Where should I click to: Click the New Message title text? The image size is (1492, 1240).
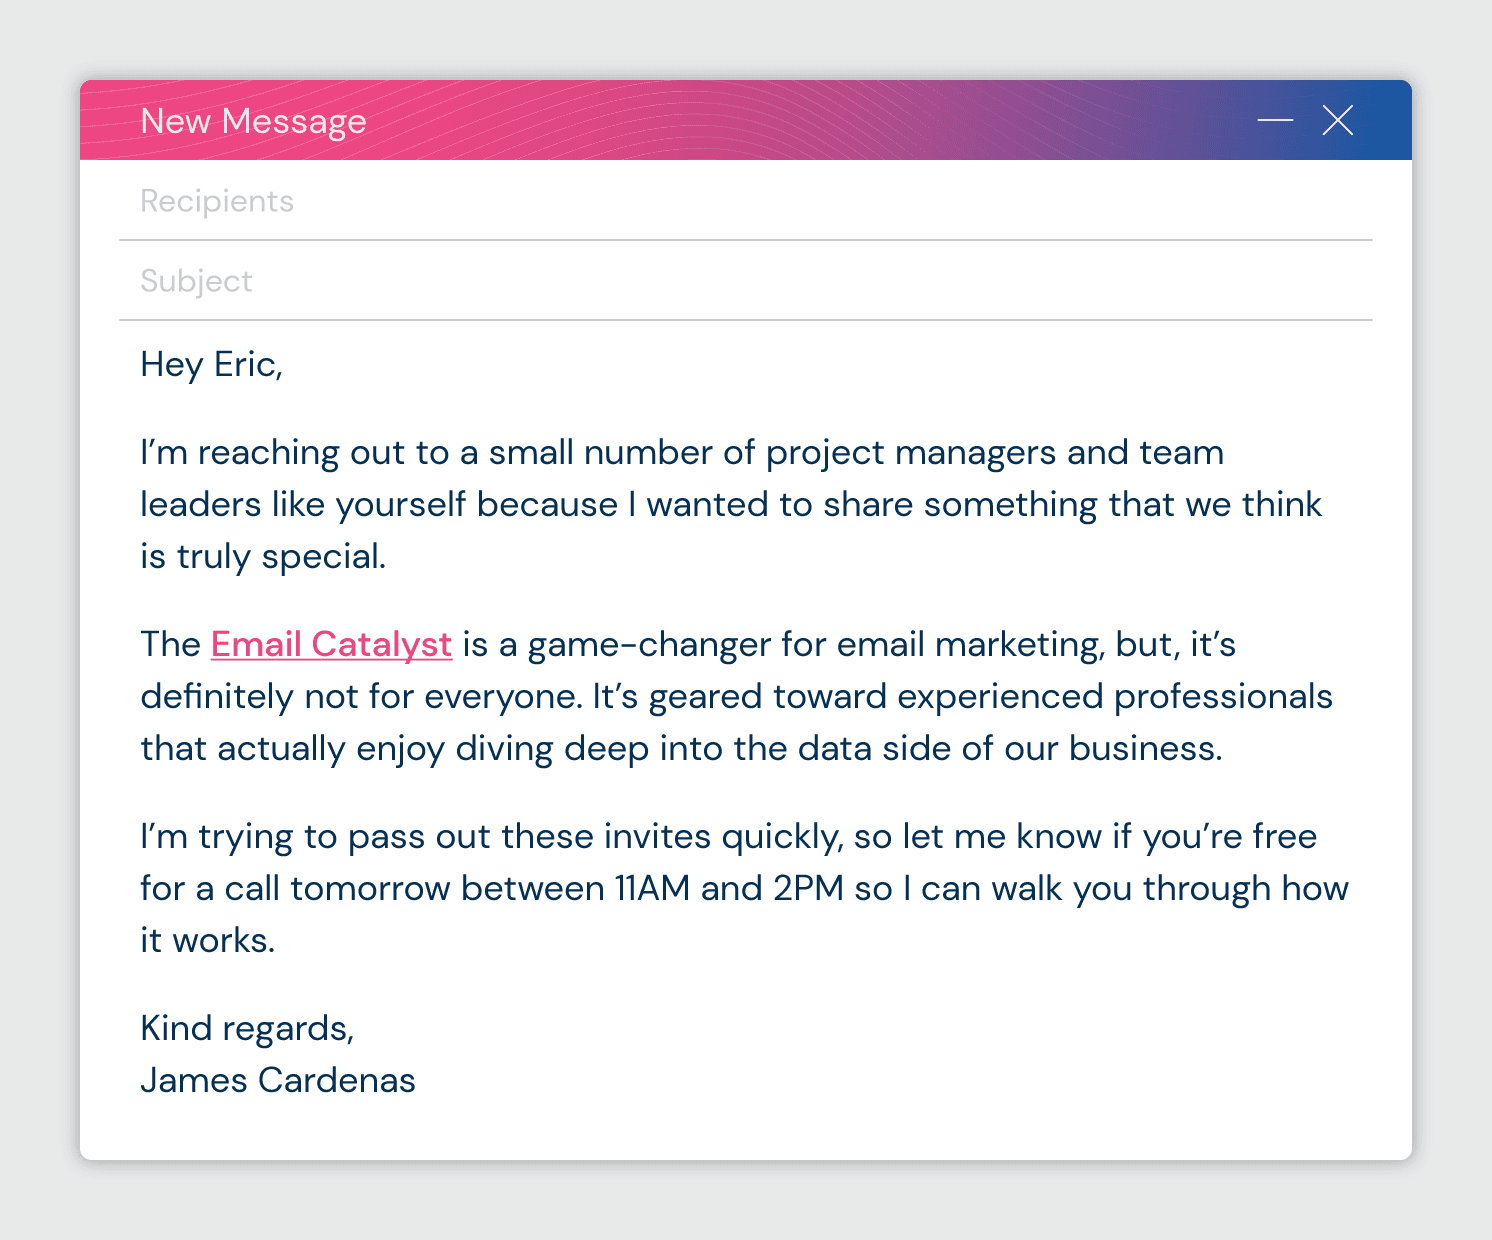tap(253, 121)
